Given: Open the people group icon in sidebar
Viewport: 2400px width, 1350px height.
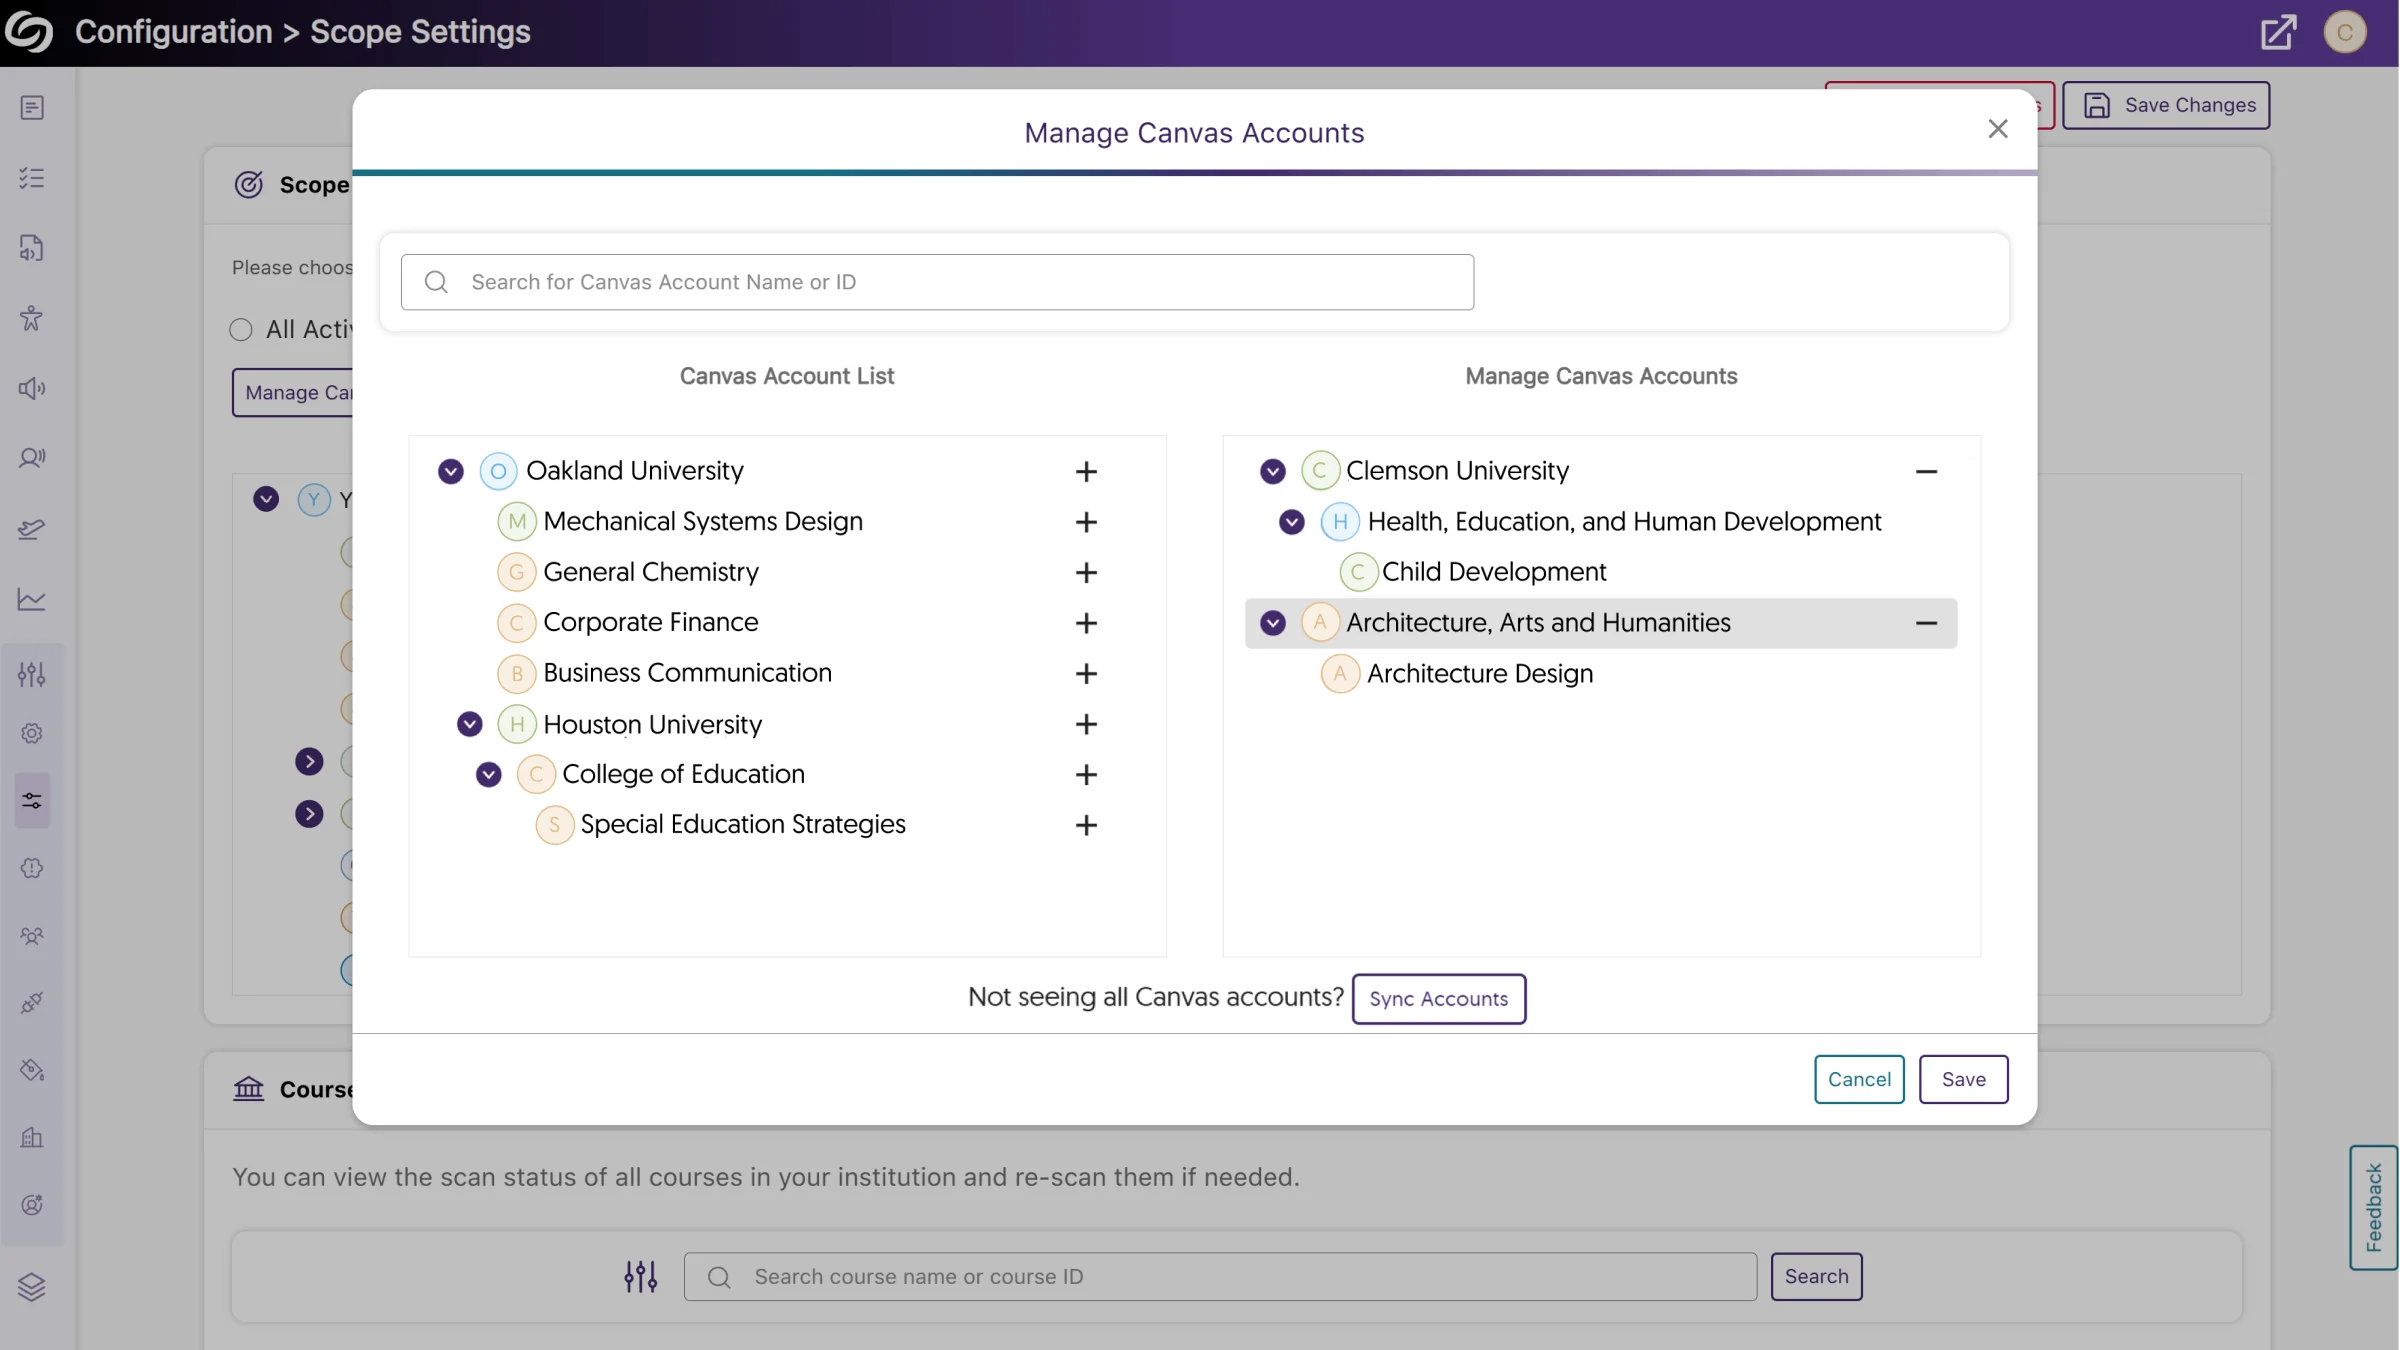Looking at the screenshot, I should point(32,936).
